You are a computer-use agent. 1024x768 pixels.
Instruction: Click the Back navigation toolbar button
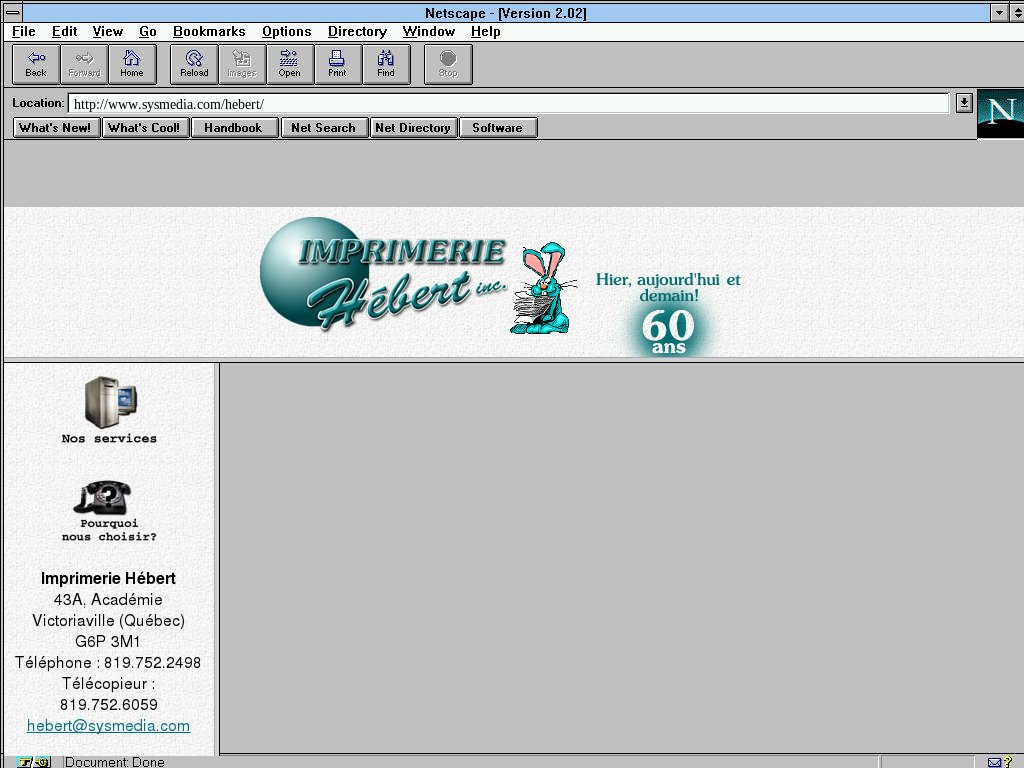[x=36, y=64]
